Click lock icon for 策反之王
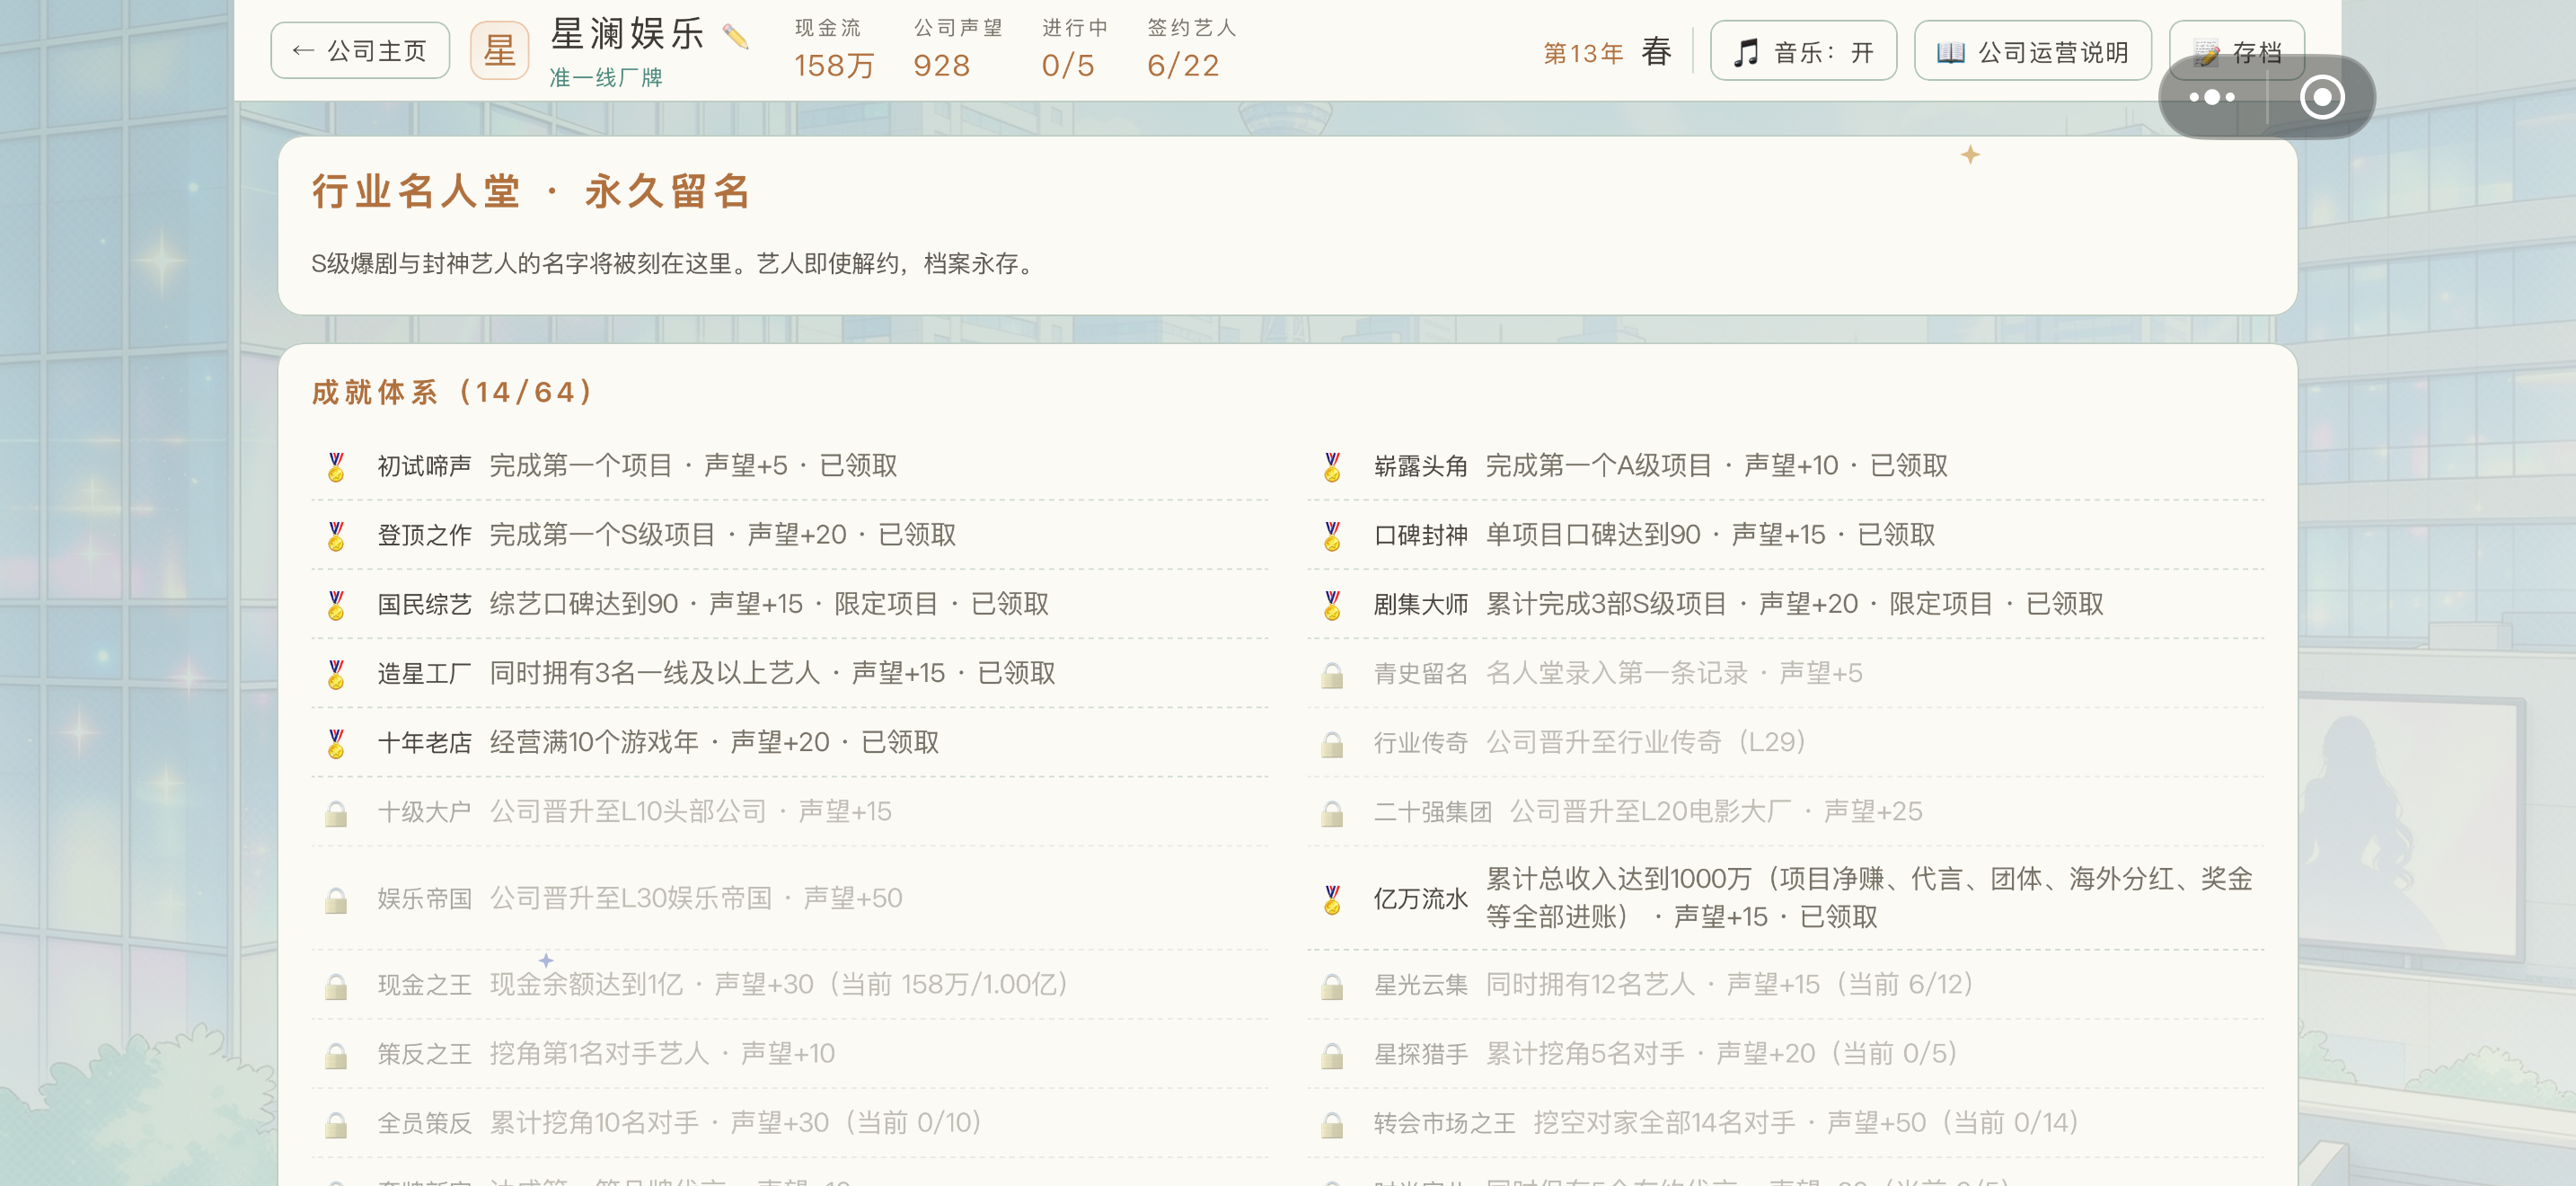The image size is (2576, 1186). pyautogui.click(x=336, y=1055)
